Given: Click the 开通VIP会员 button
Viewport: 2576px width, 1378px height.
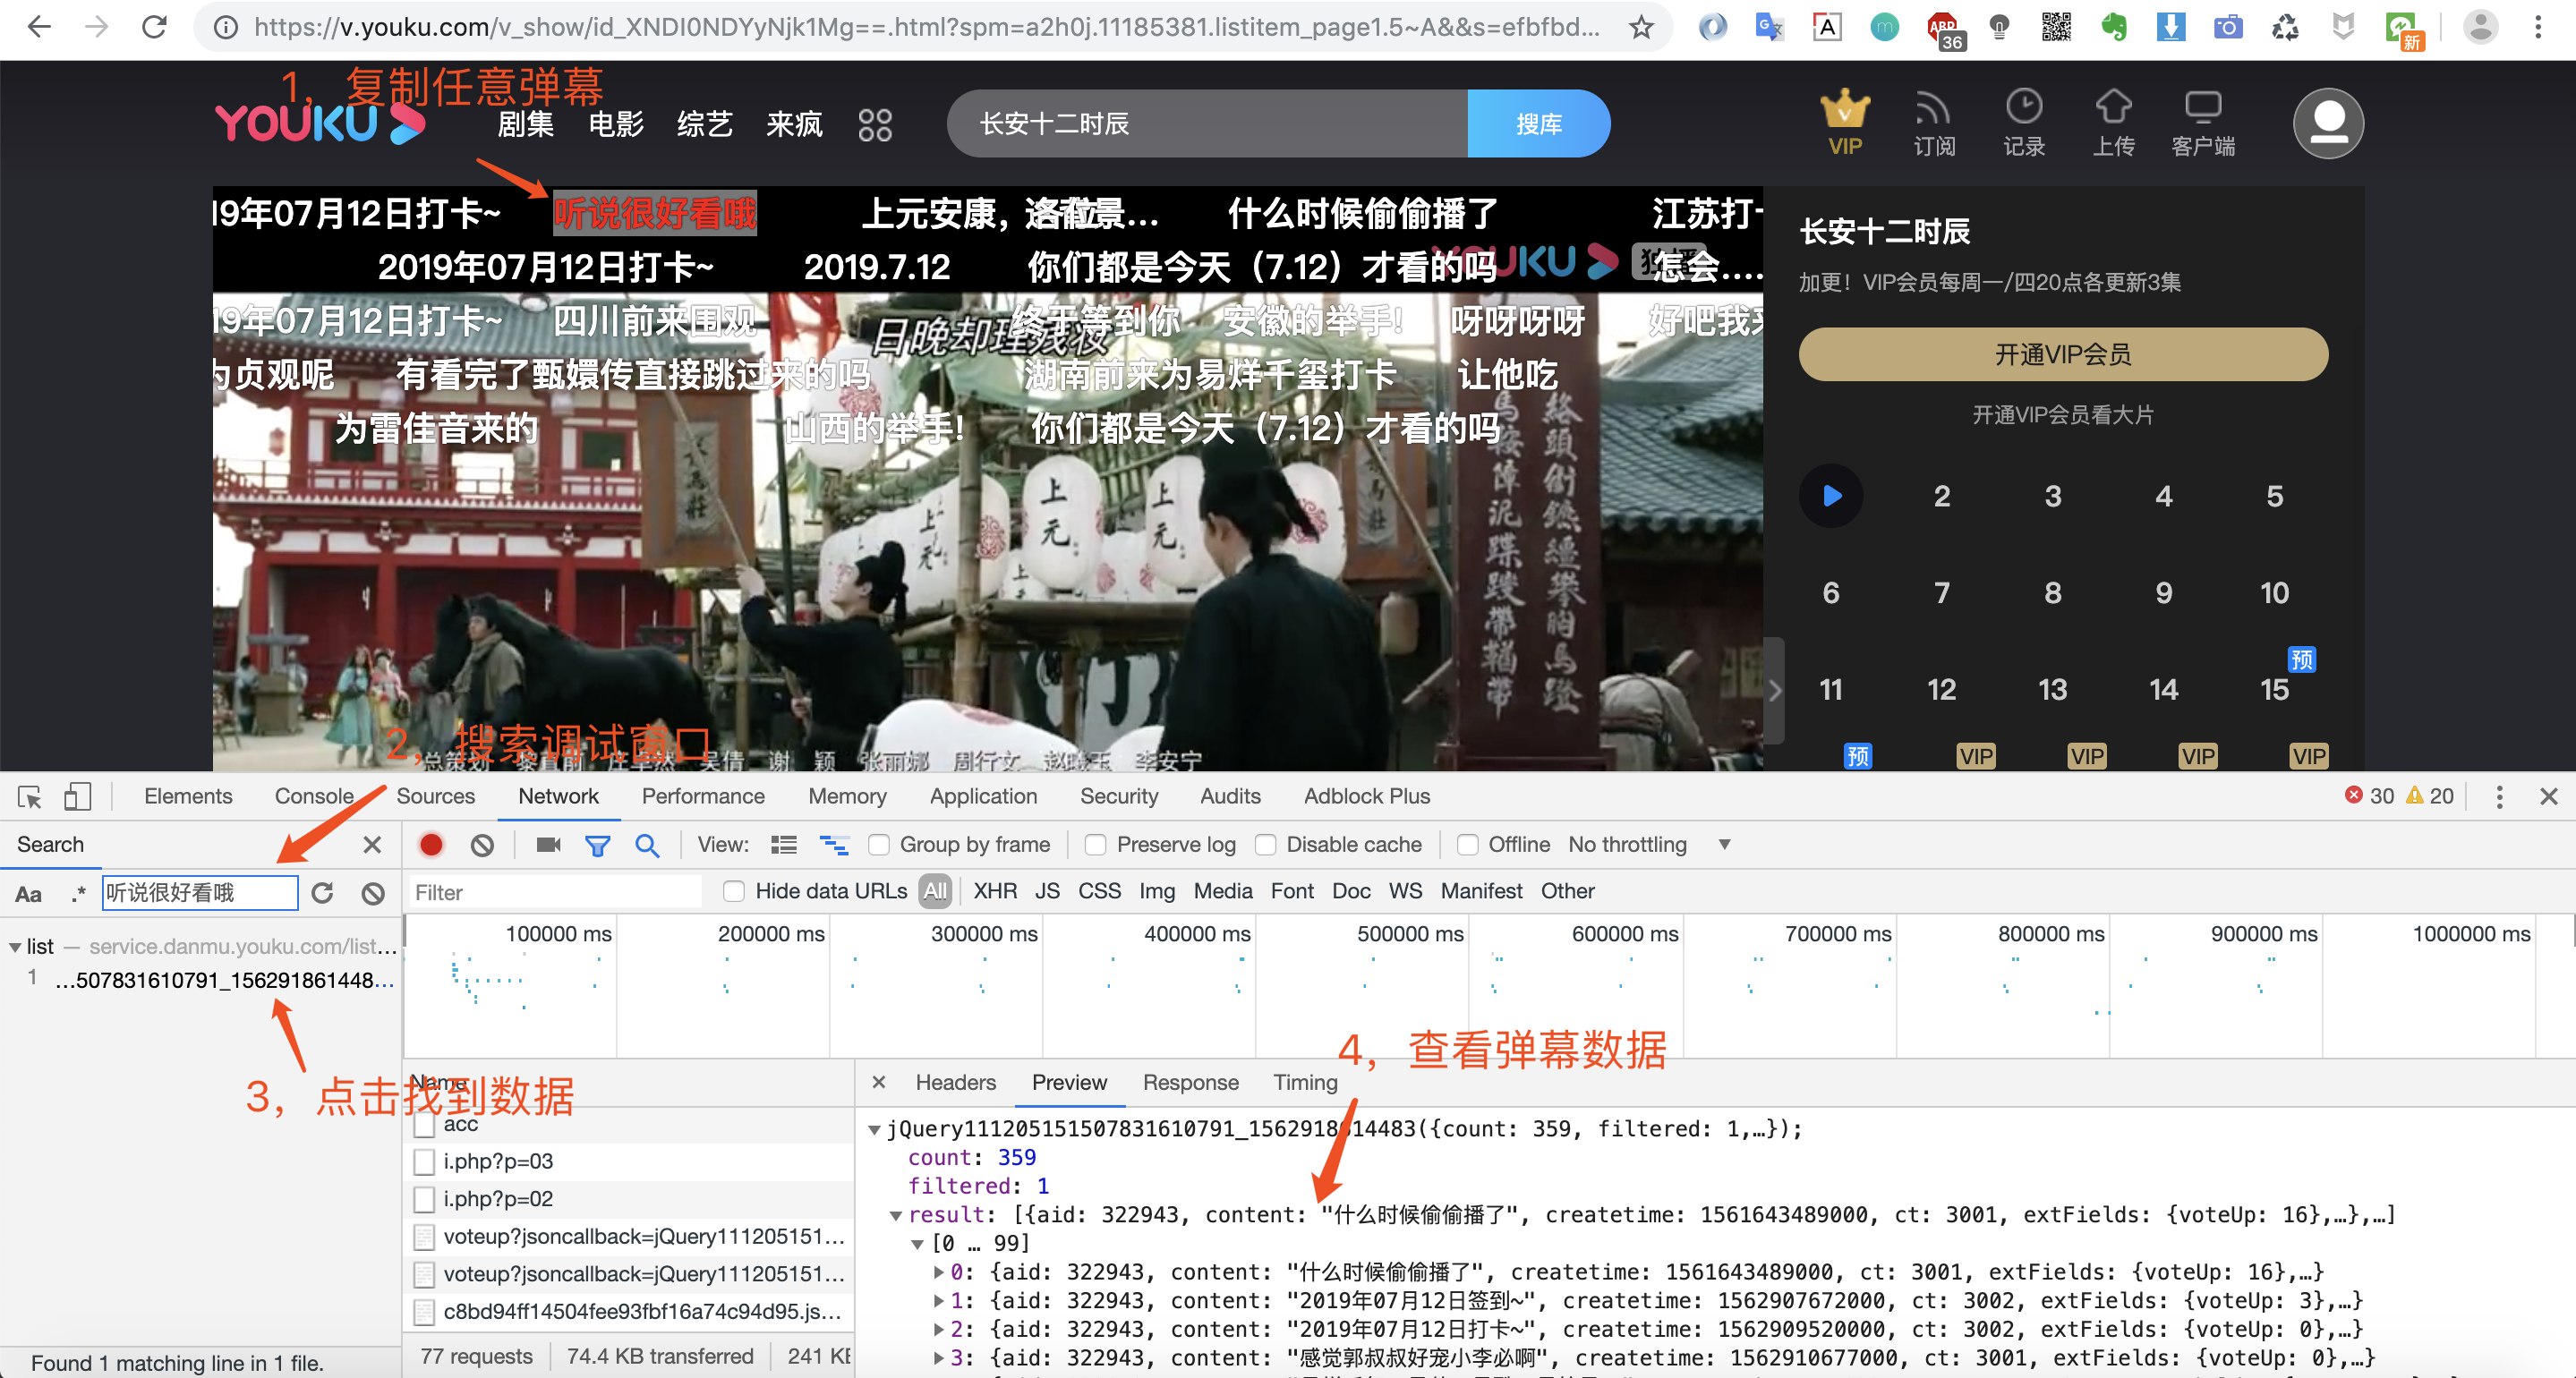Looking at the screenshot, I should coord(2062,354).
